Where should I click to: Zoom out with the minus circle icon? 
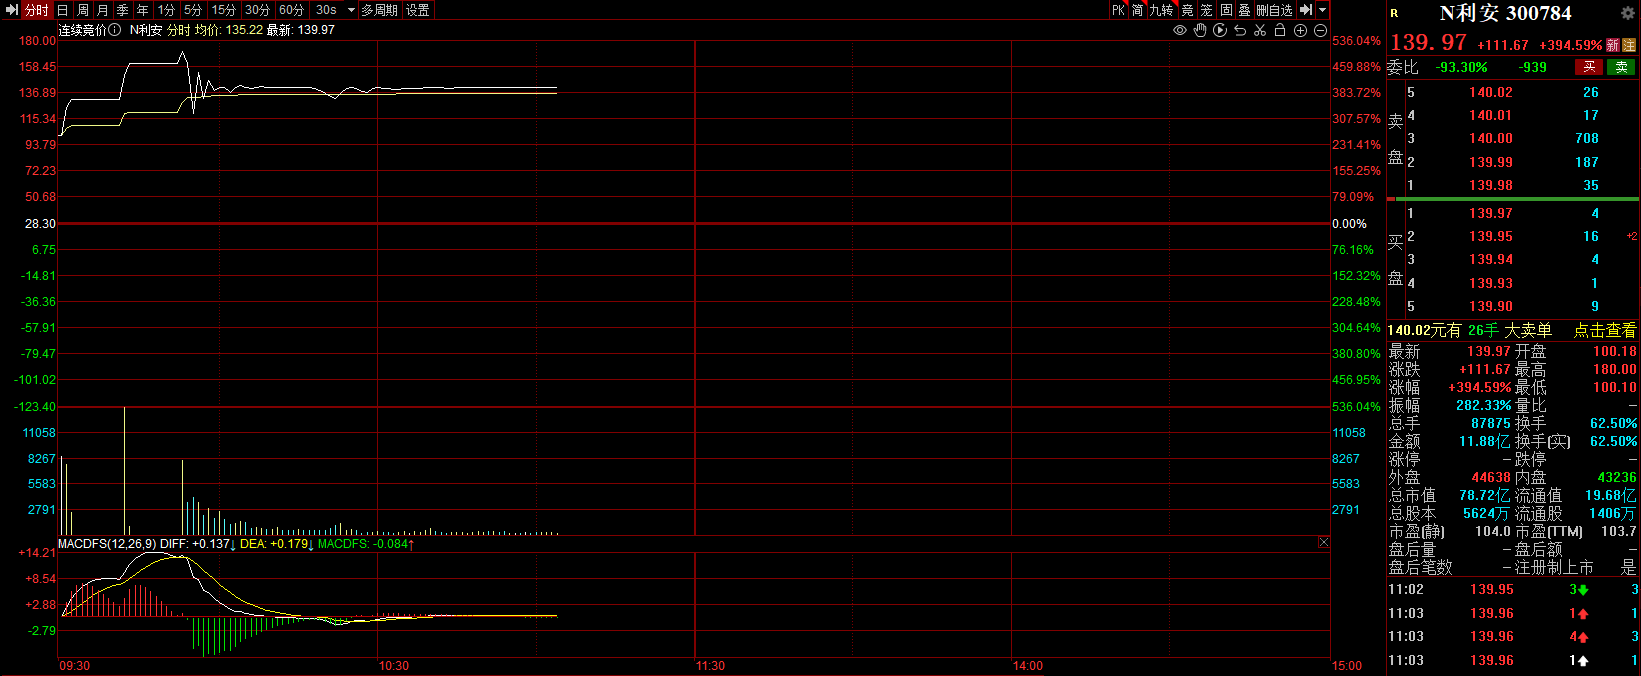click(1320, 30)
